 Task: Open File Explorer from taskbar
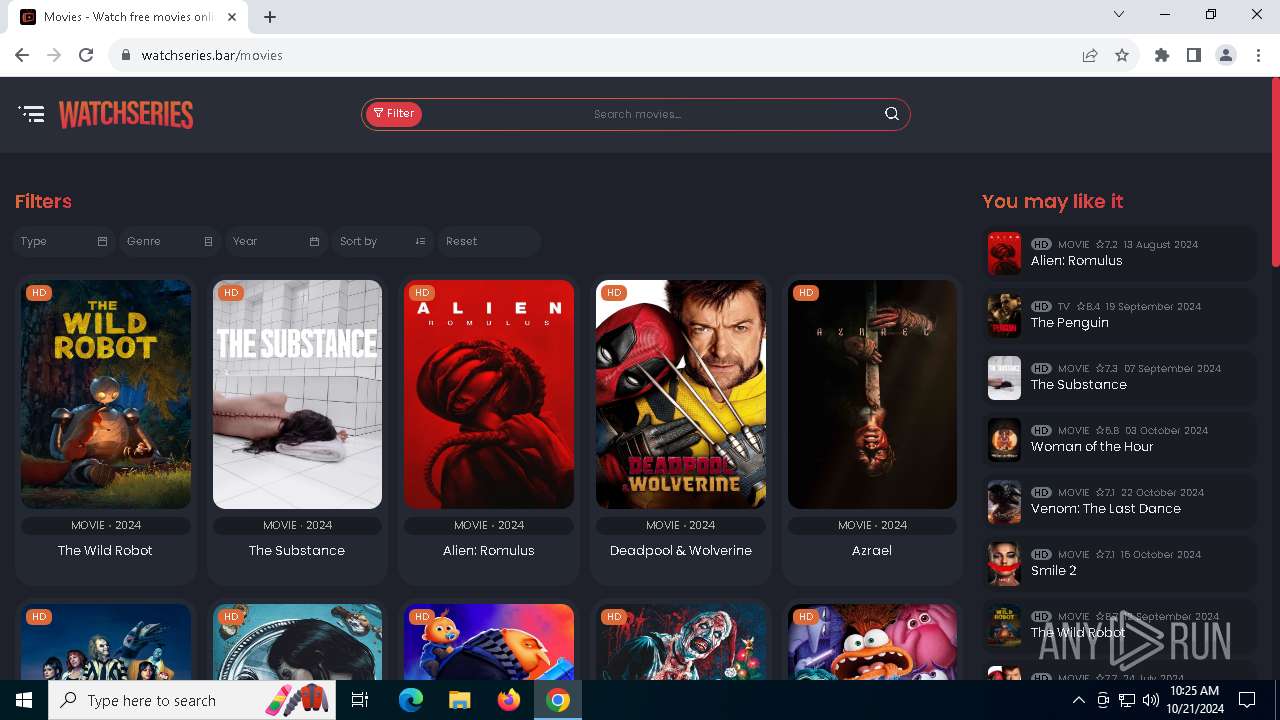tap(460, 700)
